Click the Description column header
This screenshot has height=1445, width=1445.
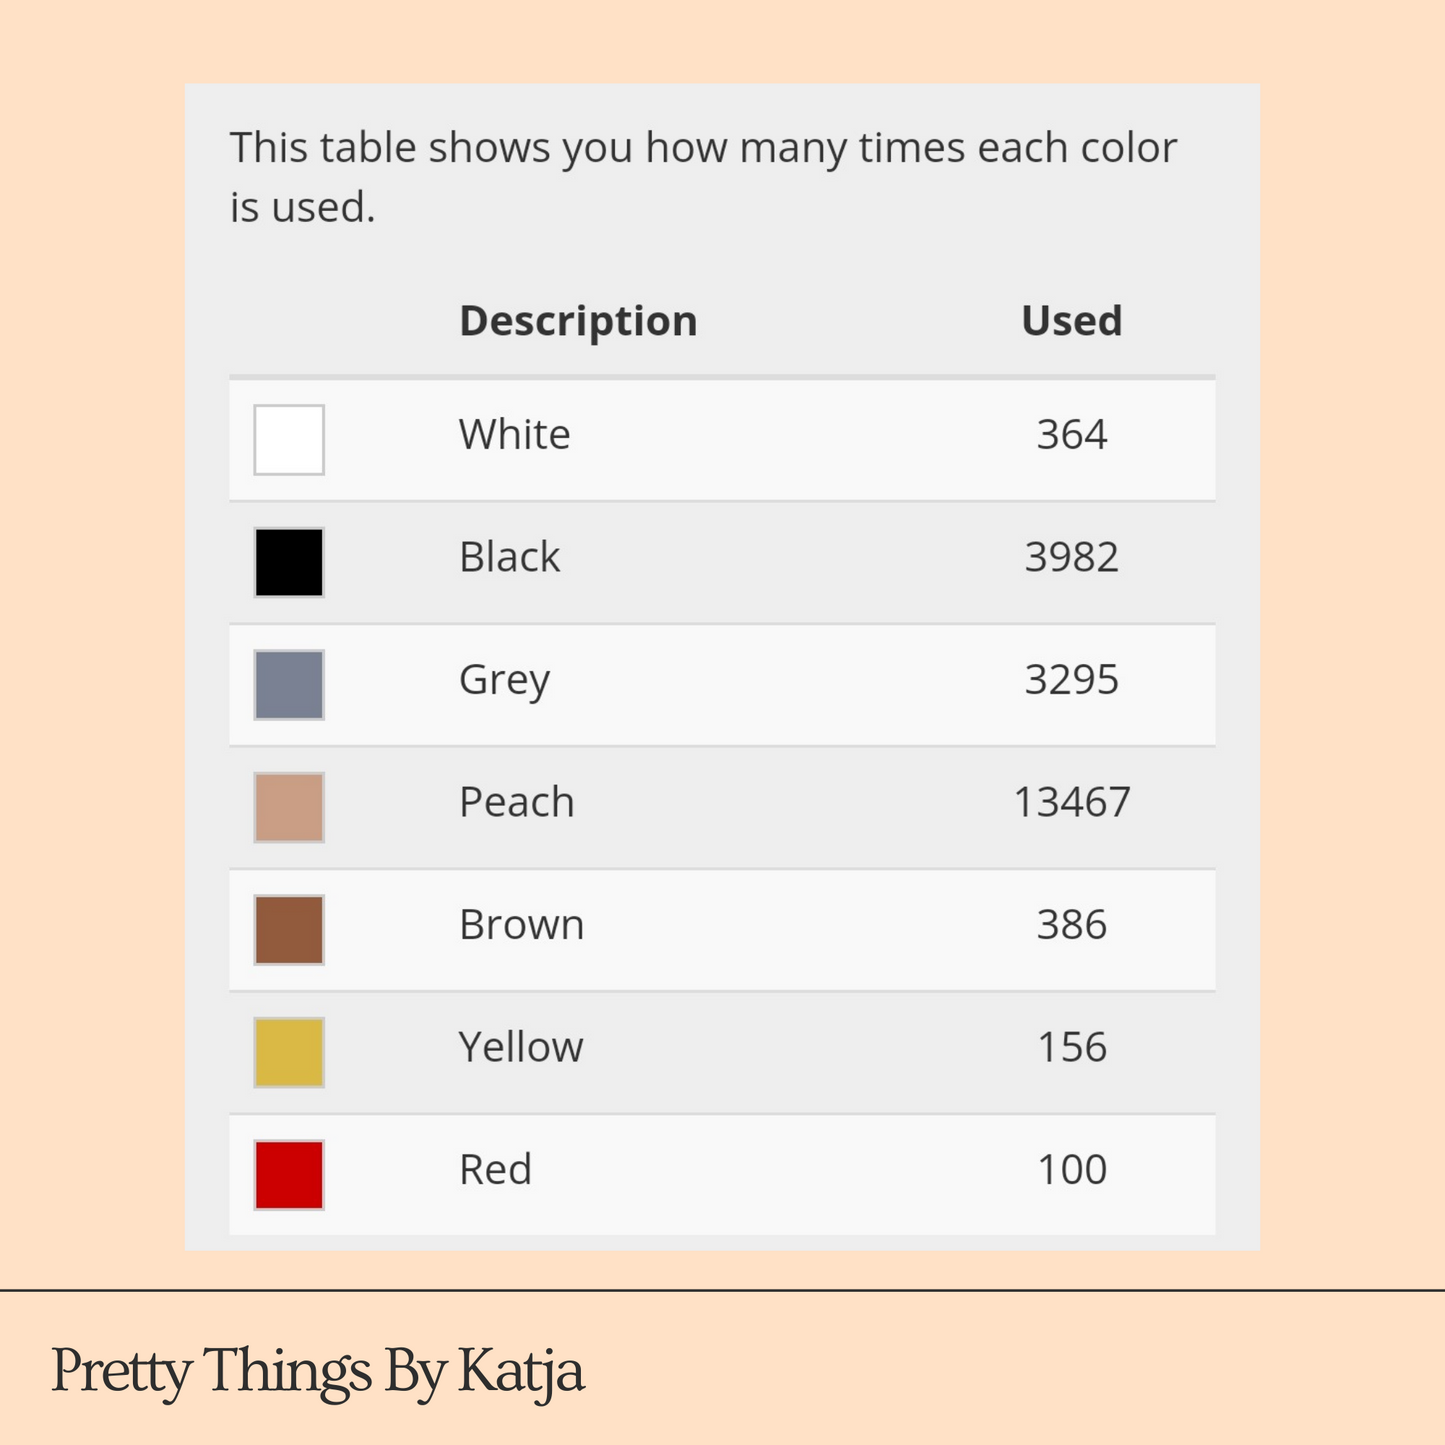[578, 321]
